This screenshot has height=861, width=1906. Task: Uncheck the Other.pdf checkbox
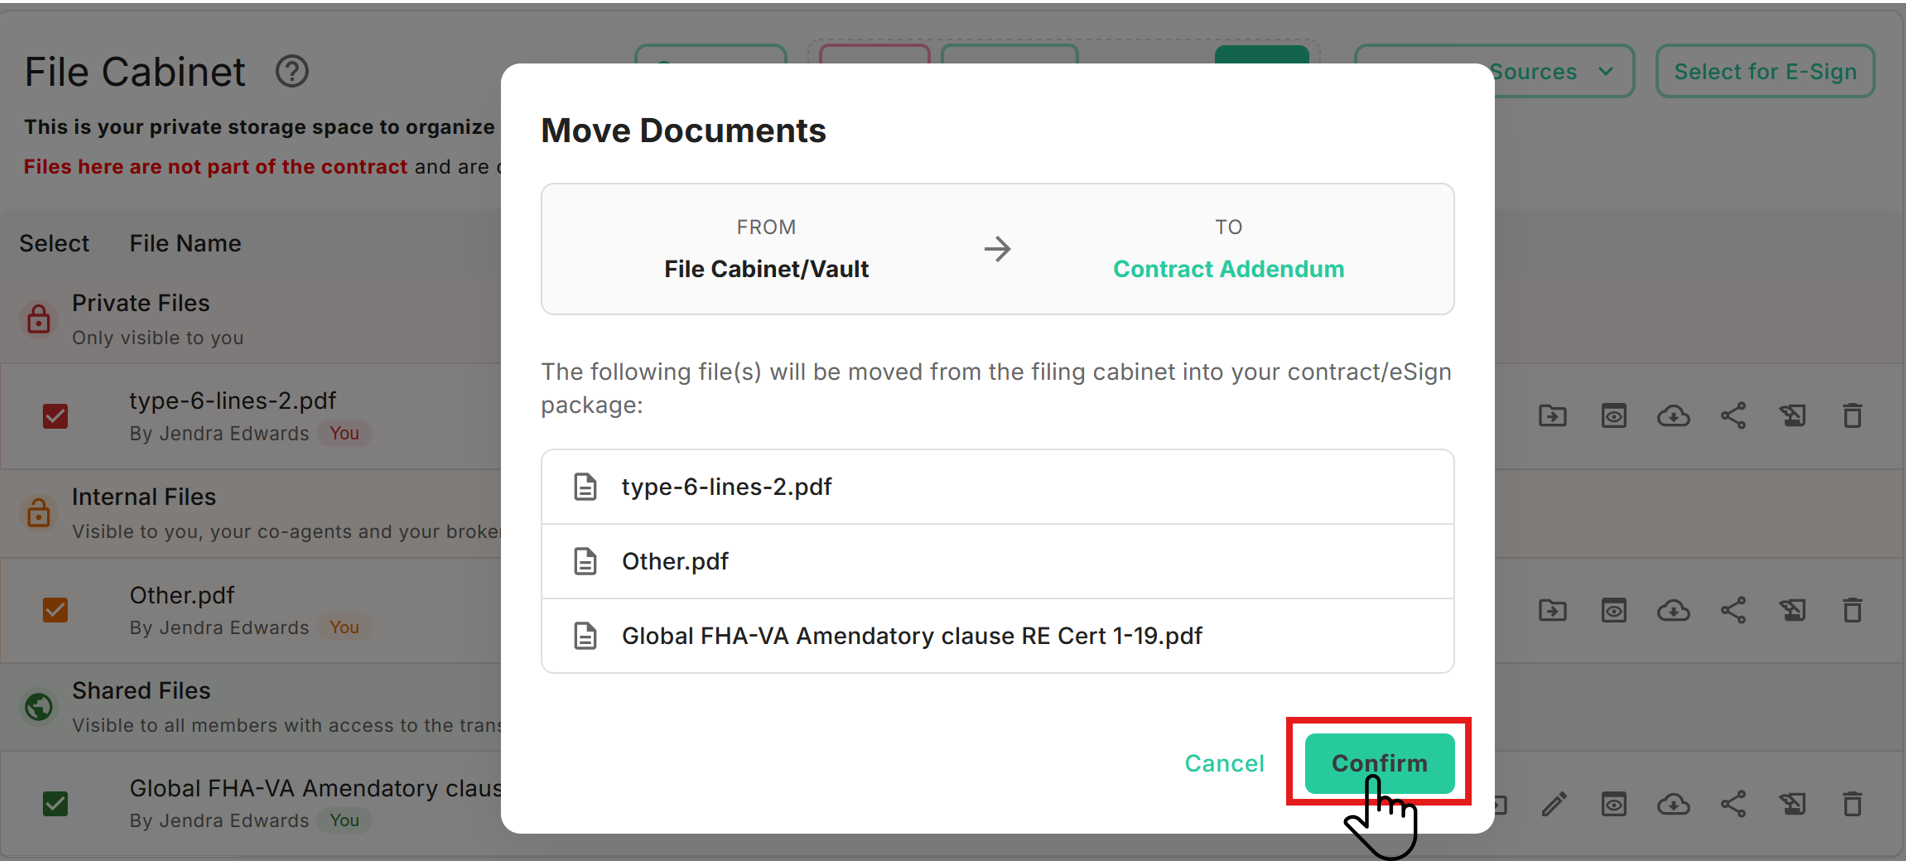pos(56,610)
